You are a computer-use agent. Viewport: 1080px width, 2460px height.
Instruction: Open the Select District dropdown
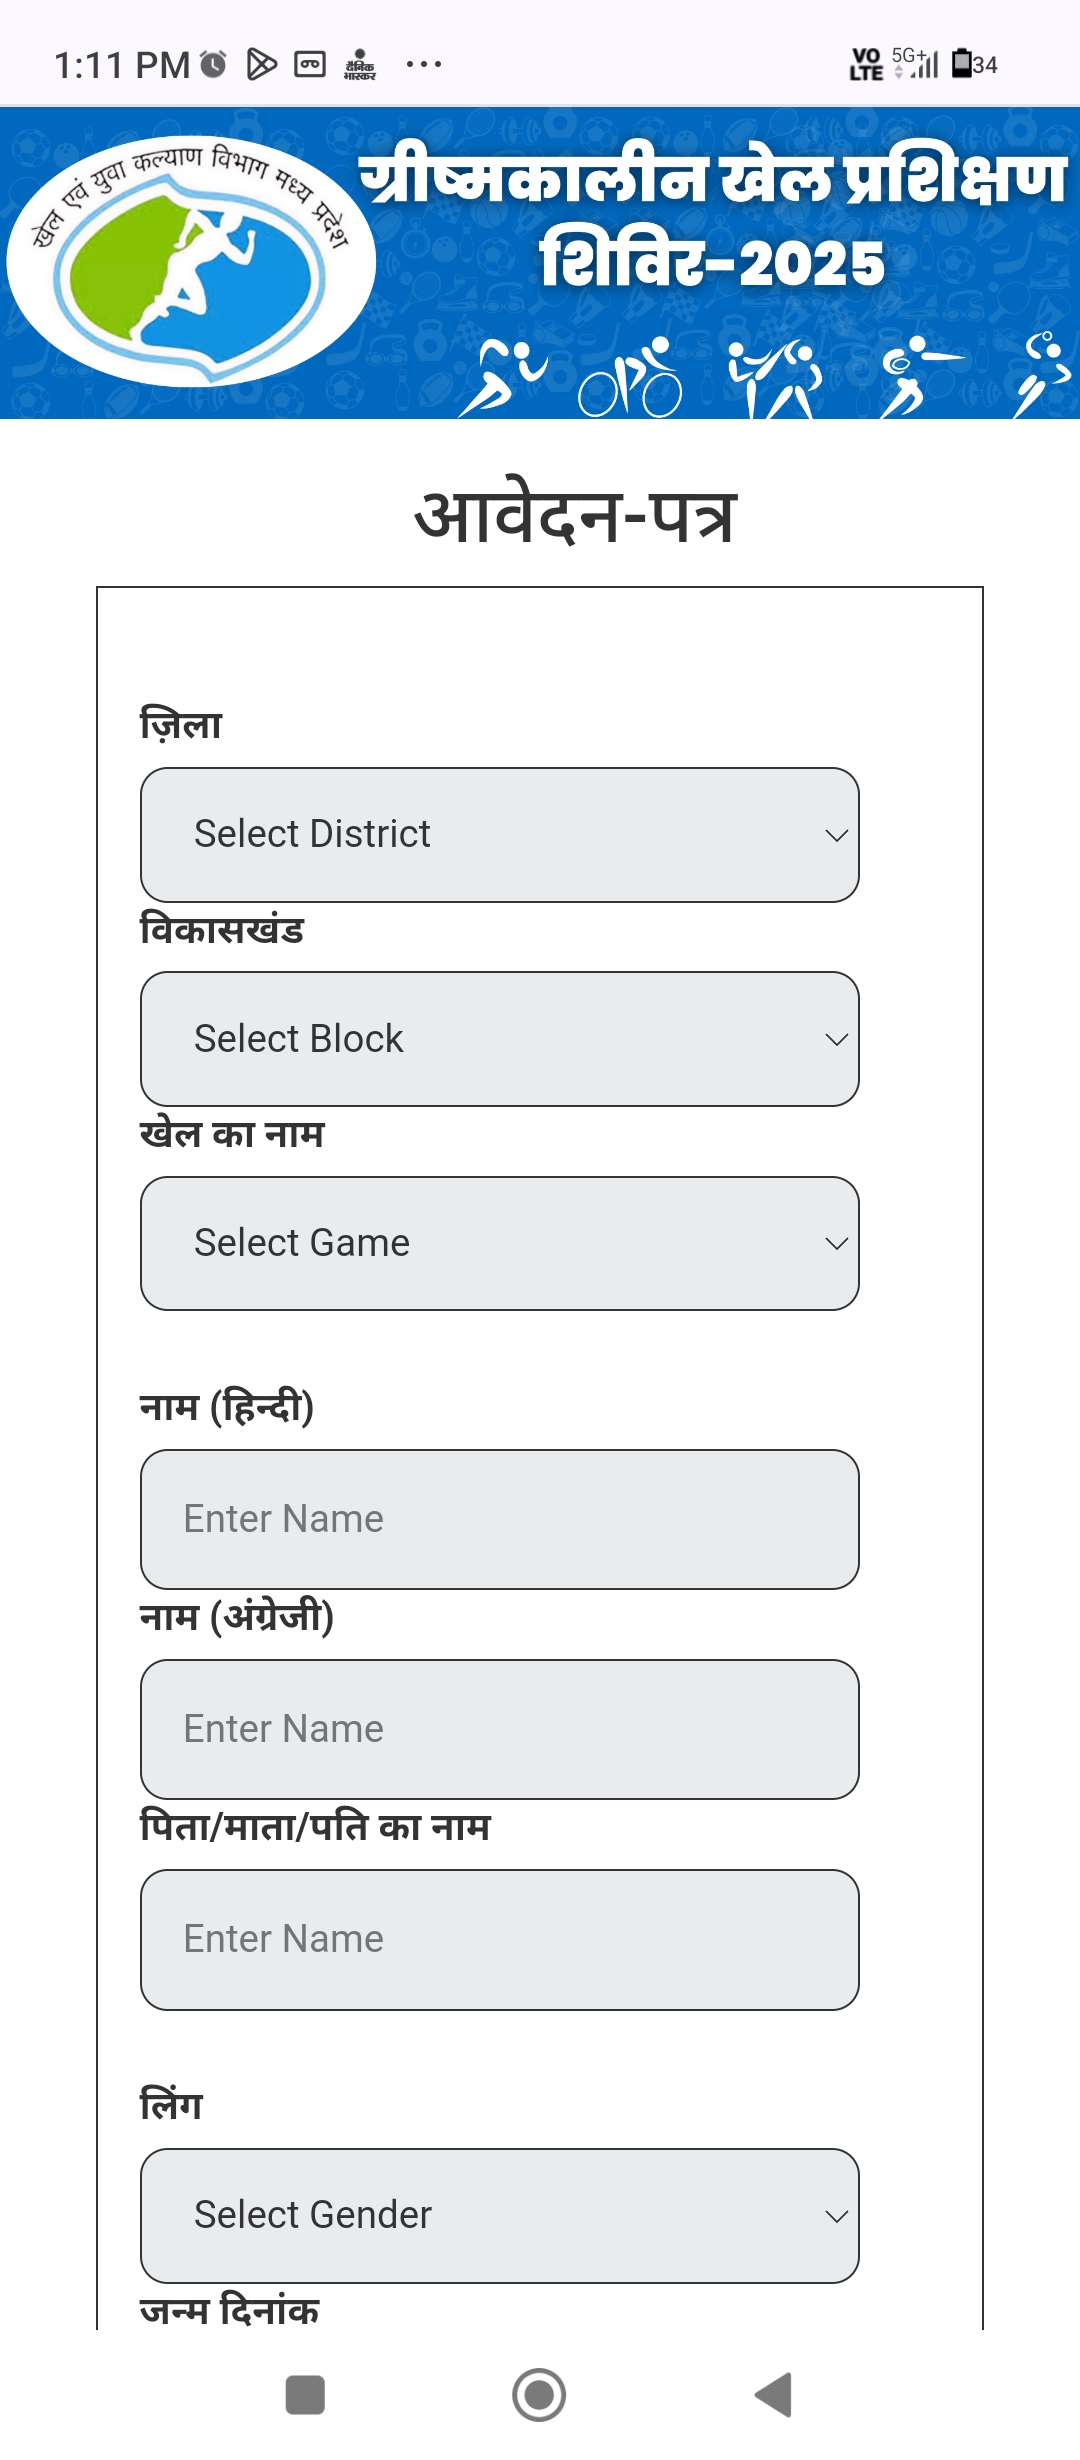[x=500, y=835]
